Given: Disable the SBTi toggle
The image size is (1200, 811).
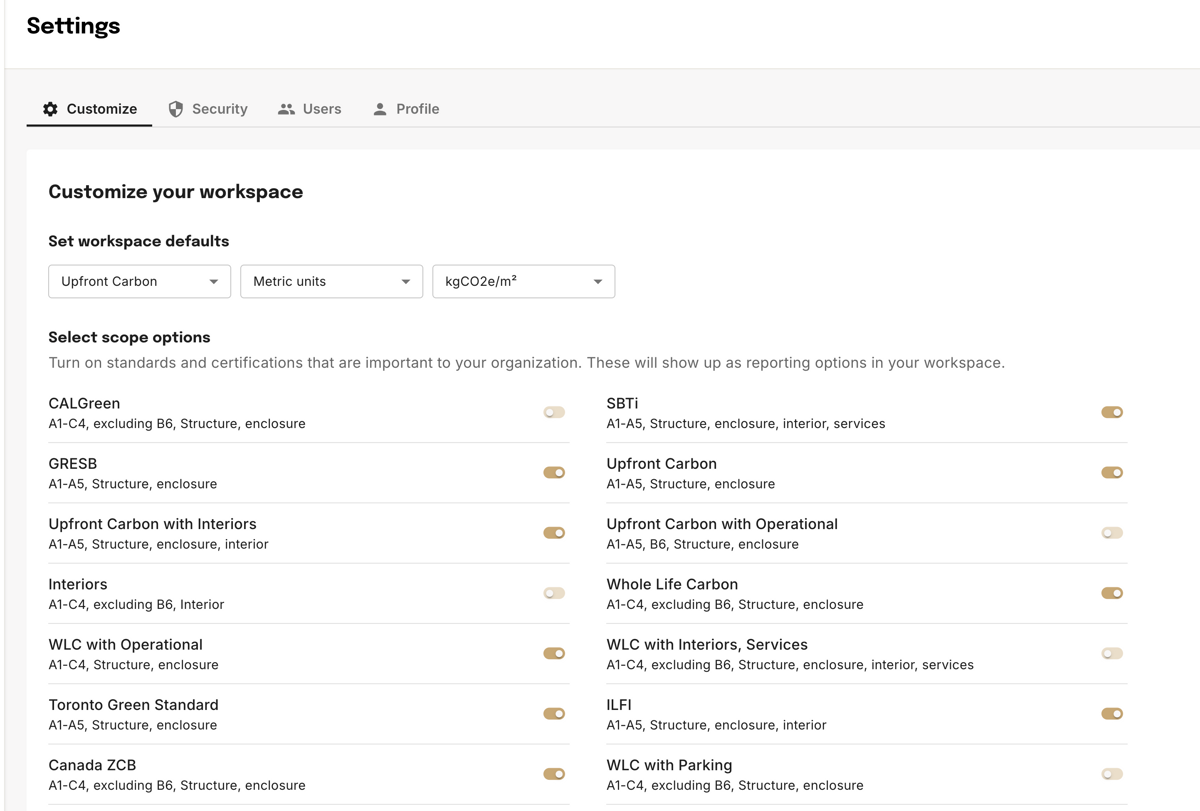Looking at the screenshot, I should click(x=1112, y=412).
